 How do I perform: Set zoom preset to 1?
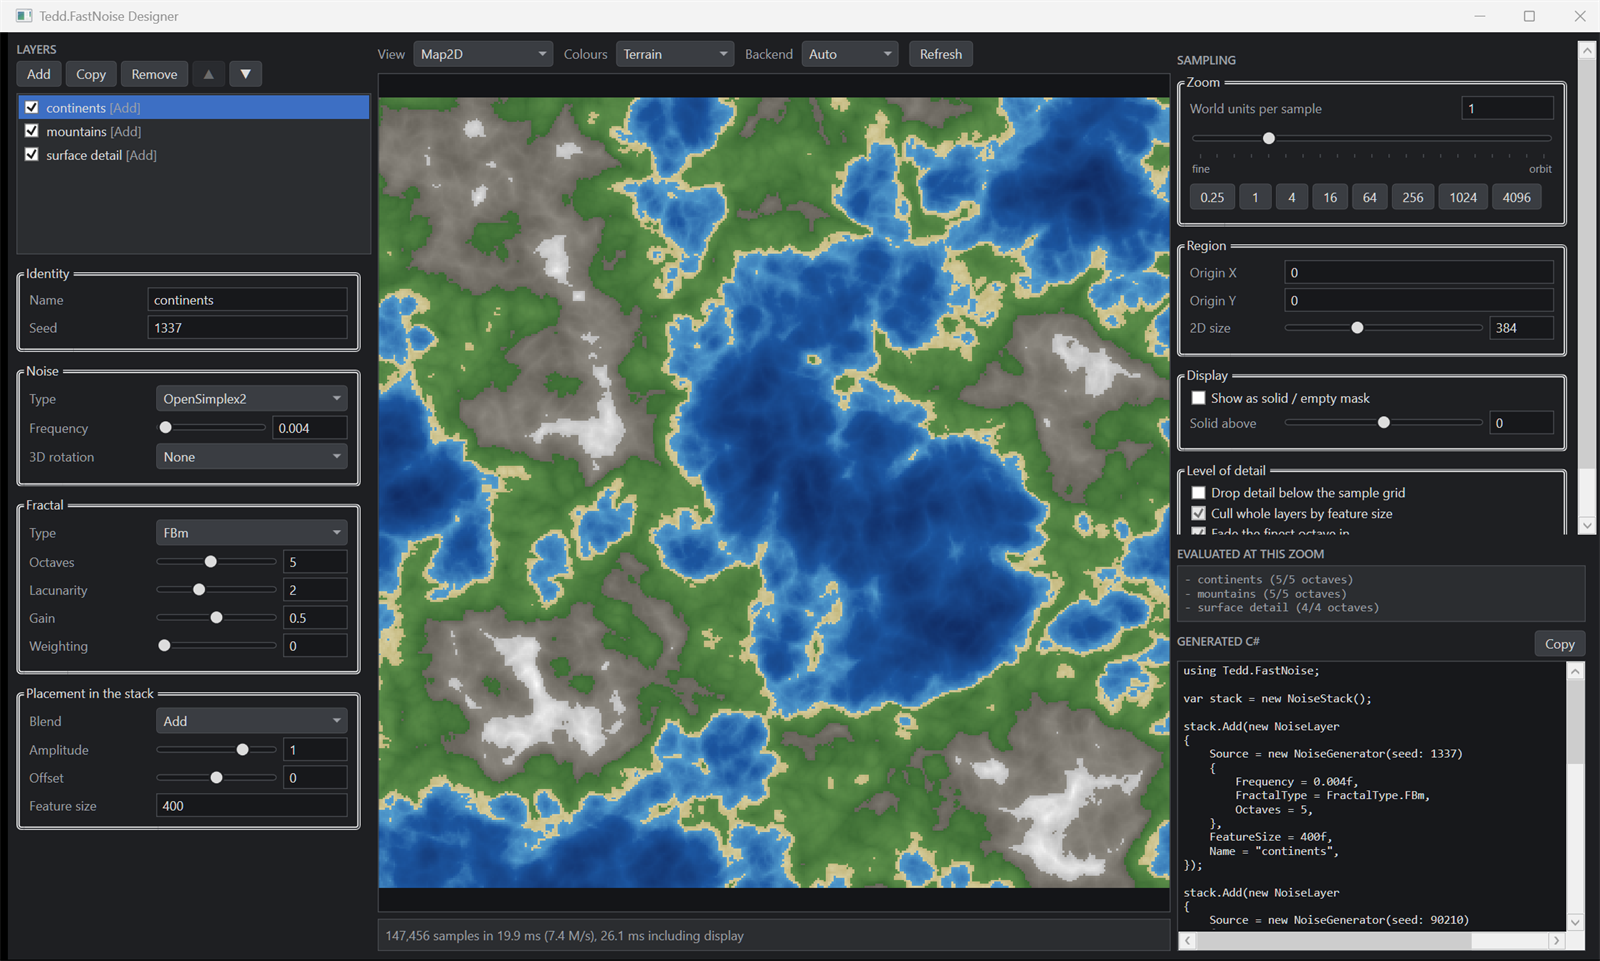(x=1255, y=197)
